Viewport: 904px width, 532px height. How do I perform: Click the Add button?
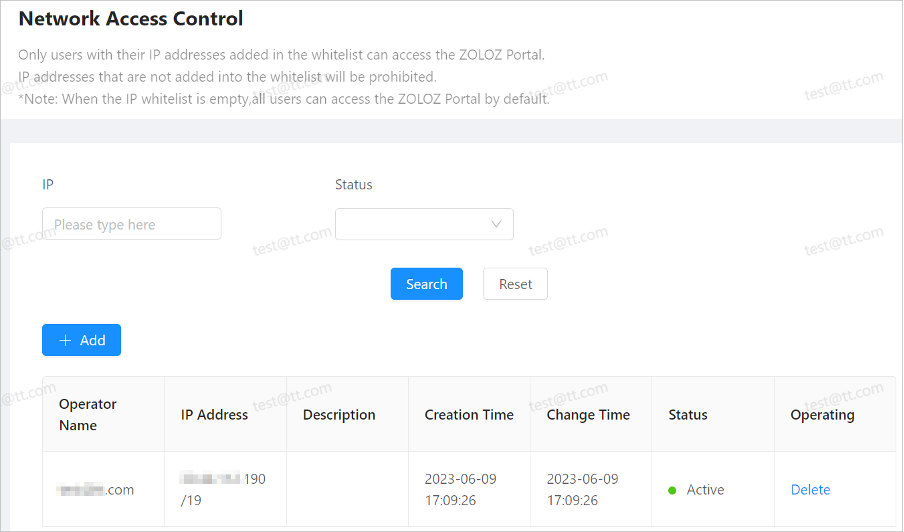81,340
